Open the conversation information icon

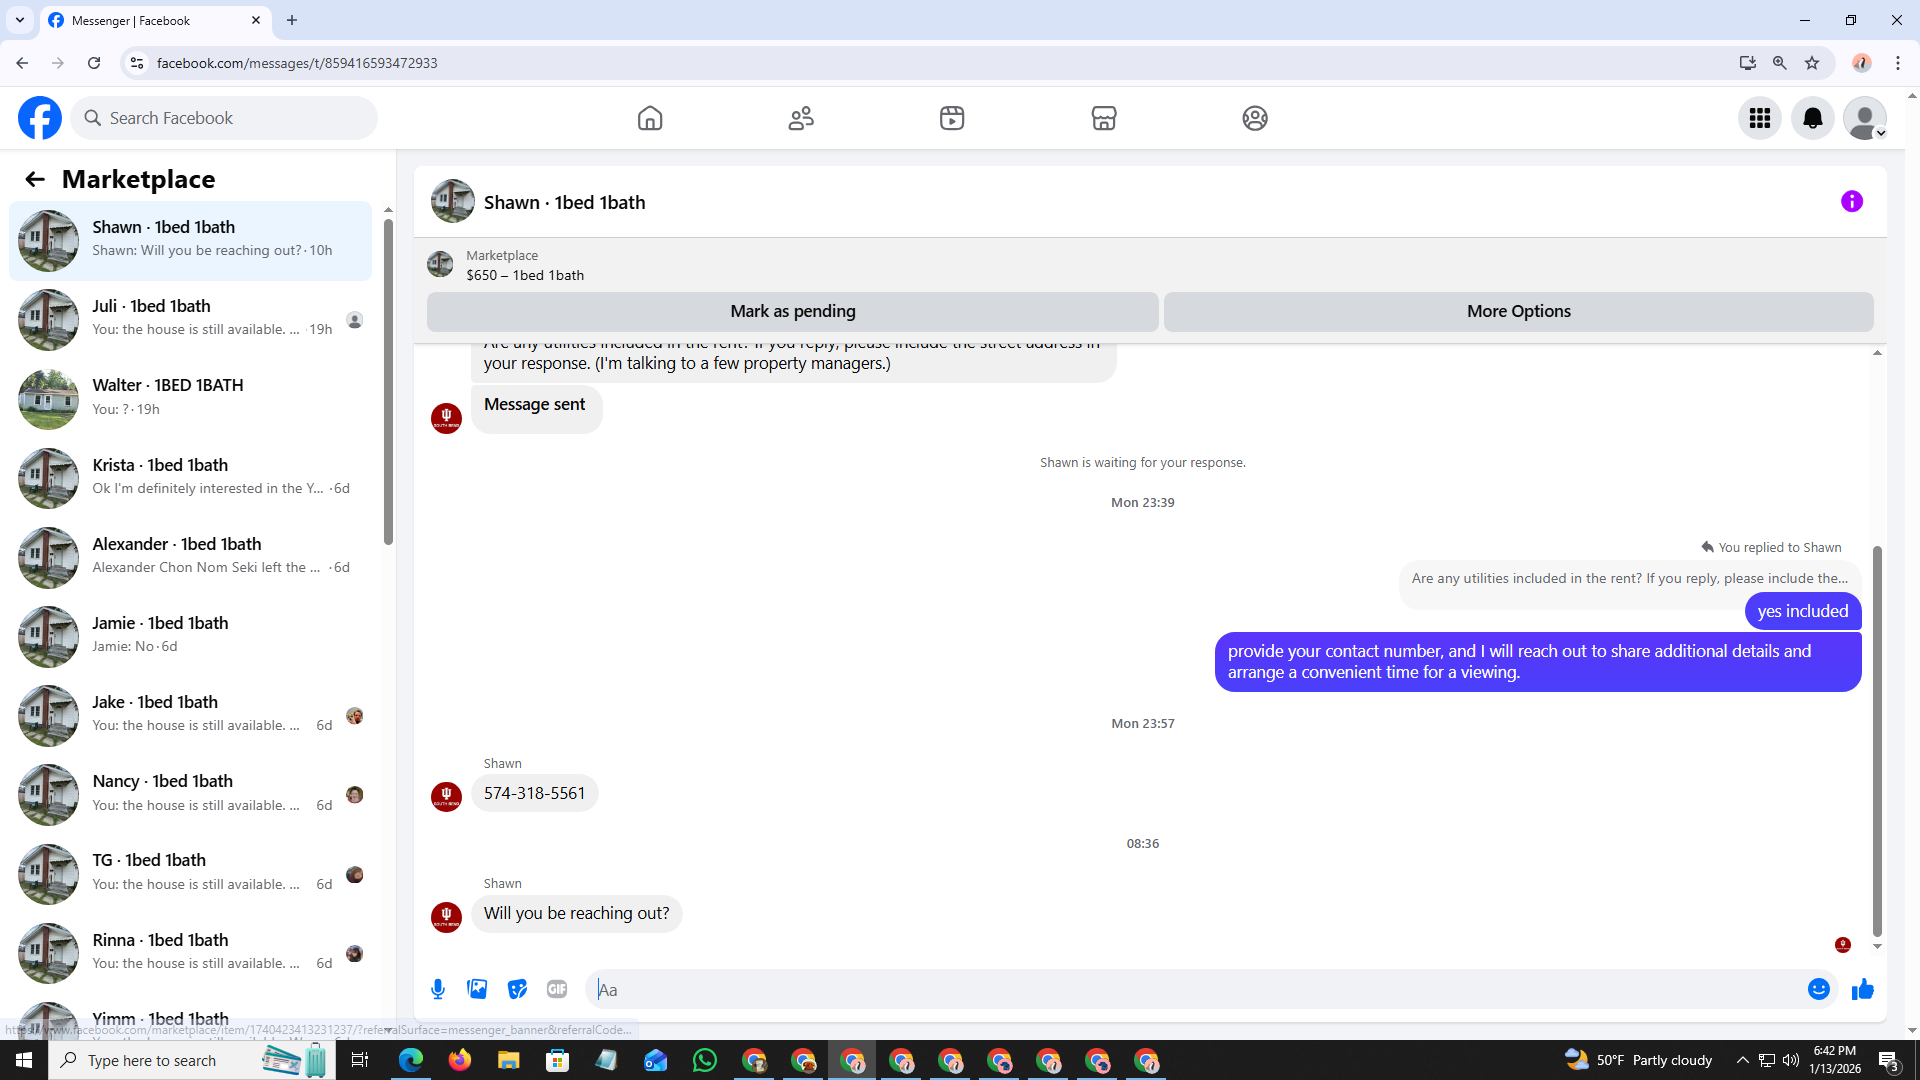(x=1851, y=202)
